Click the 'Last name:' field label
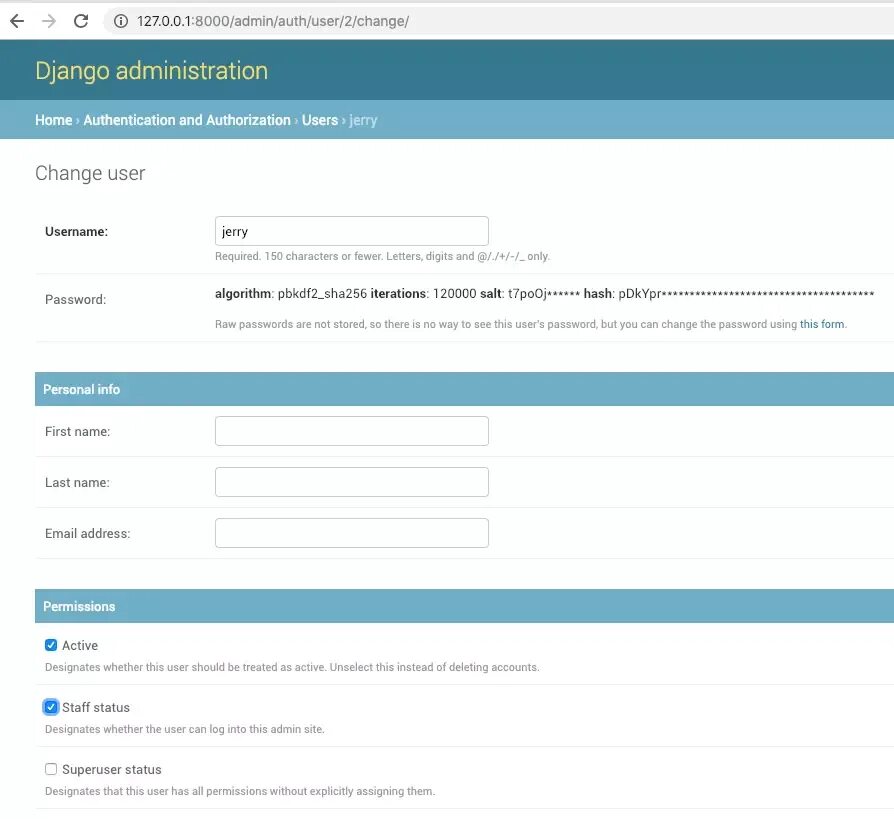Image resolution: width=894 pixels, height=819 pixels. tap(78, 483)
